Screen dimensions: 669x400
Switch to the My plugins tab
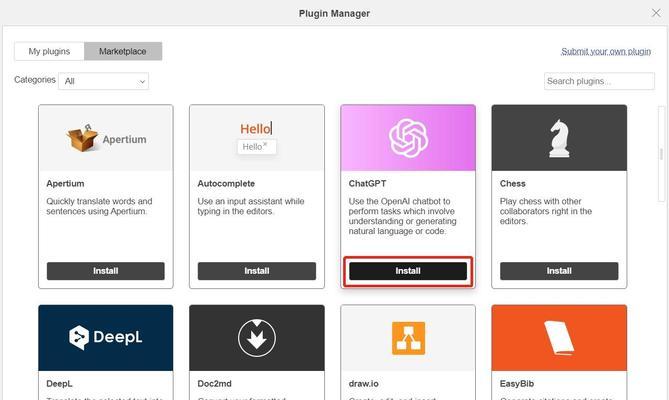point(49,51)
